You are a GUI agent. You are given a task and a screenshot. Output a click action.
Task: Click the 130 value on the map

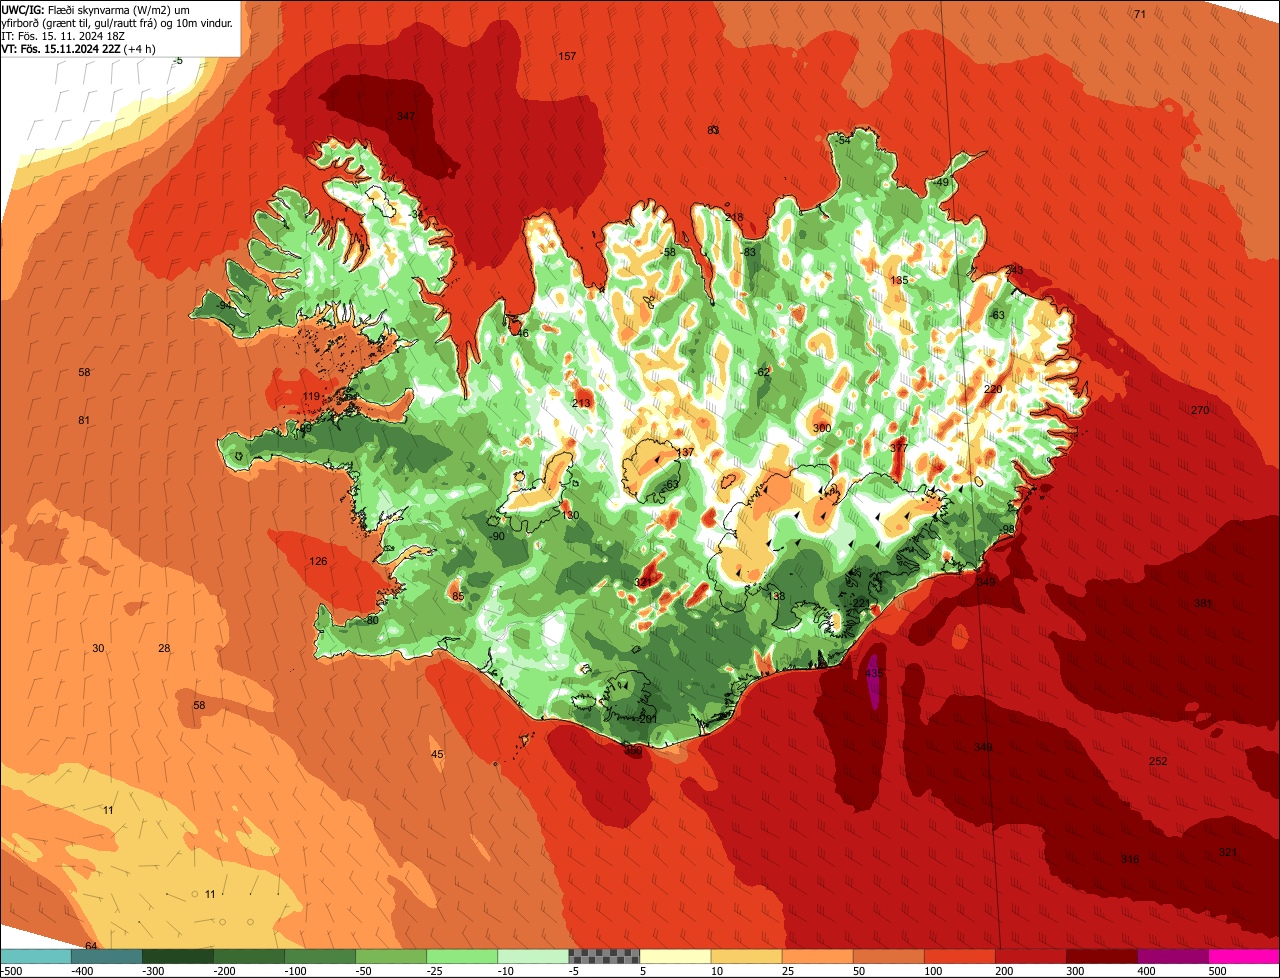[570, 515]
